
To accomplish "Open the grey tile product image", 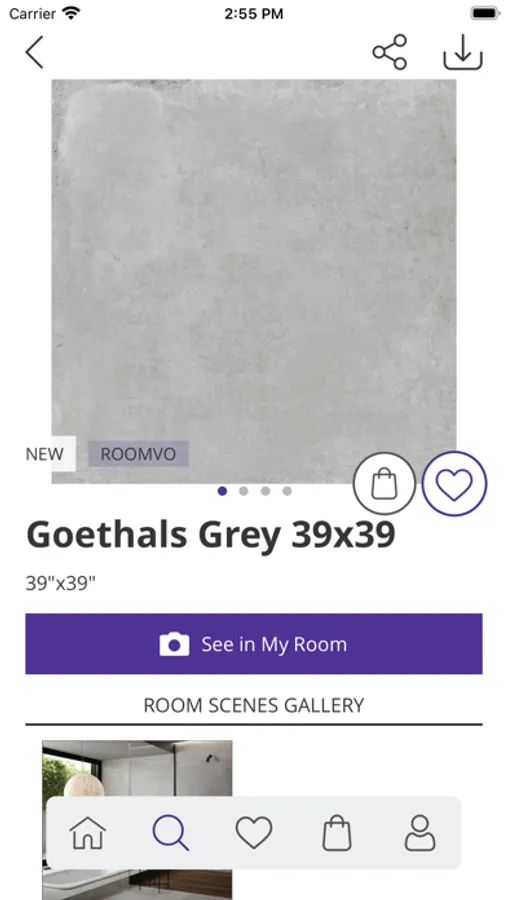I will 254,281.
